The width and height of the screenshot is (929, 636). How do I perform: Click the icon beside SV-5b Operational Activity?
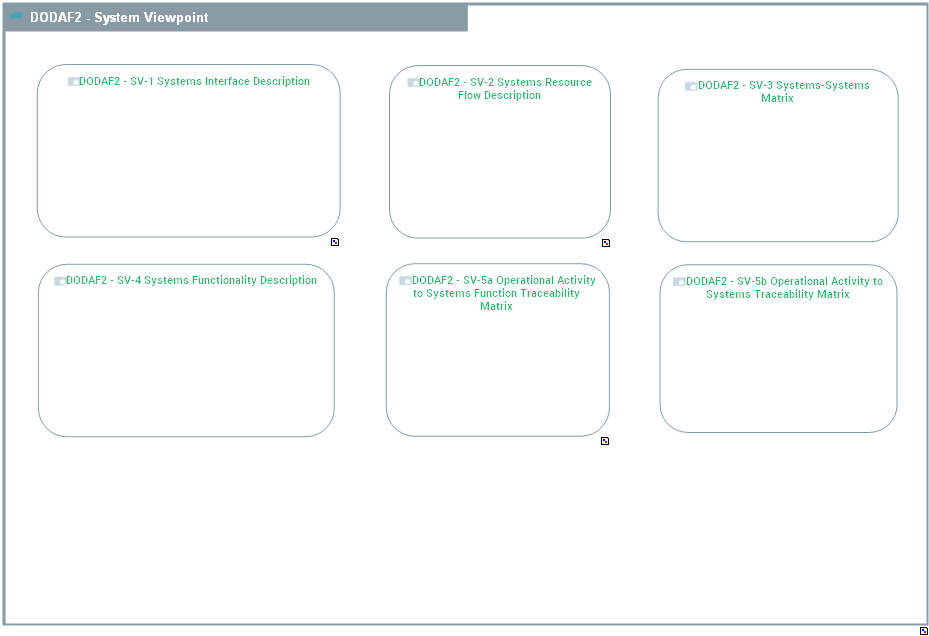coord(679,282)
